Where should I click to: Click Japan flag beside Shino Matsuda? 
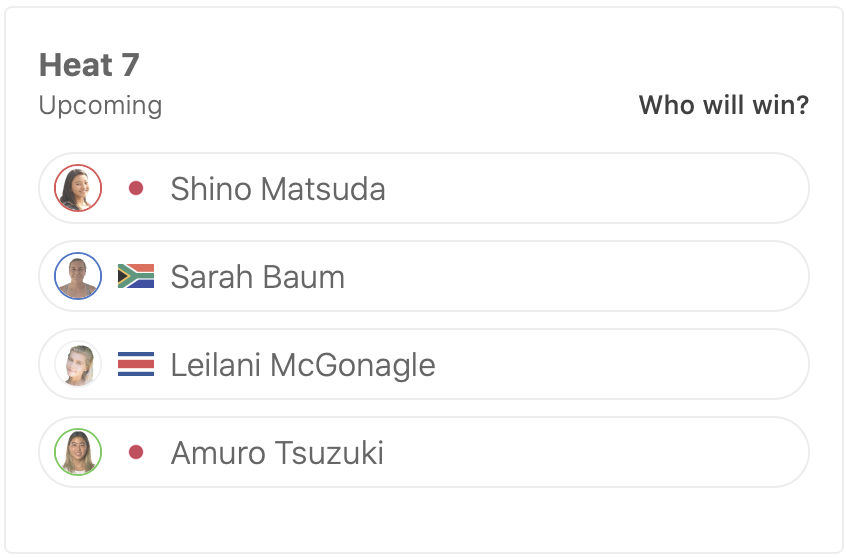[x=136, y=188]
